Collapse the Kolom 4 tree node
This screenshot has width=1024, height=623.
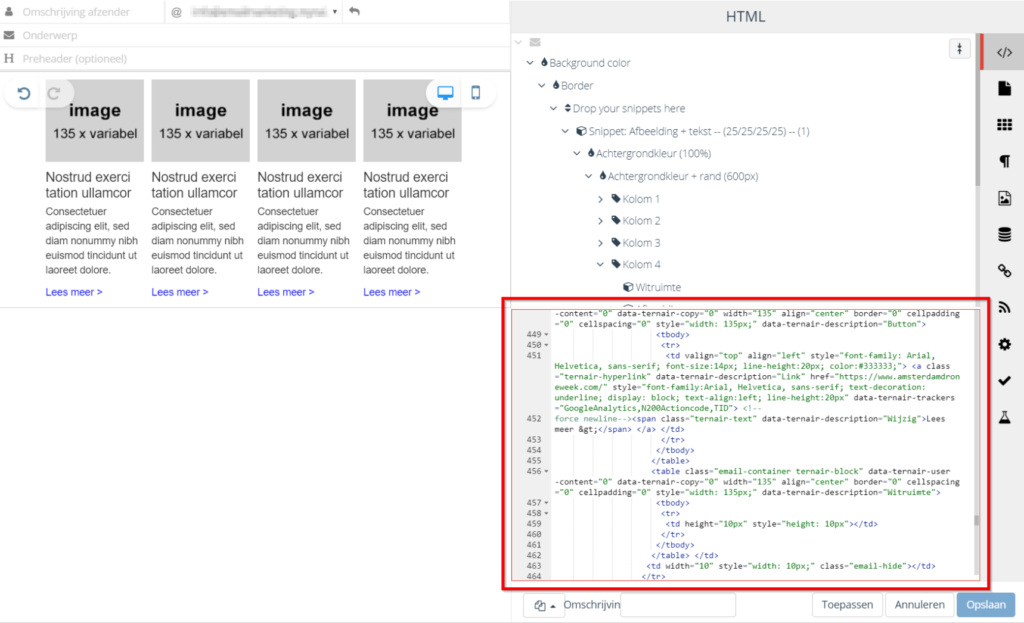click(600, 264)
